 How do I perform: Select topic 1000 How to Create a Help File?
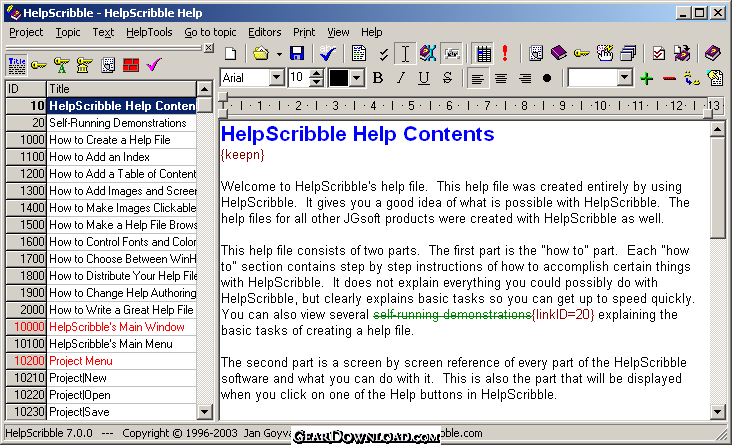pyautogui.click(x=101, y=140)
